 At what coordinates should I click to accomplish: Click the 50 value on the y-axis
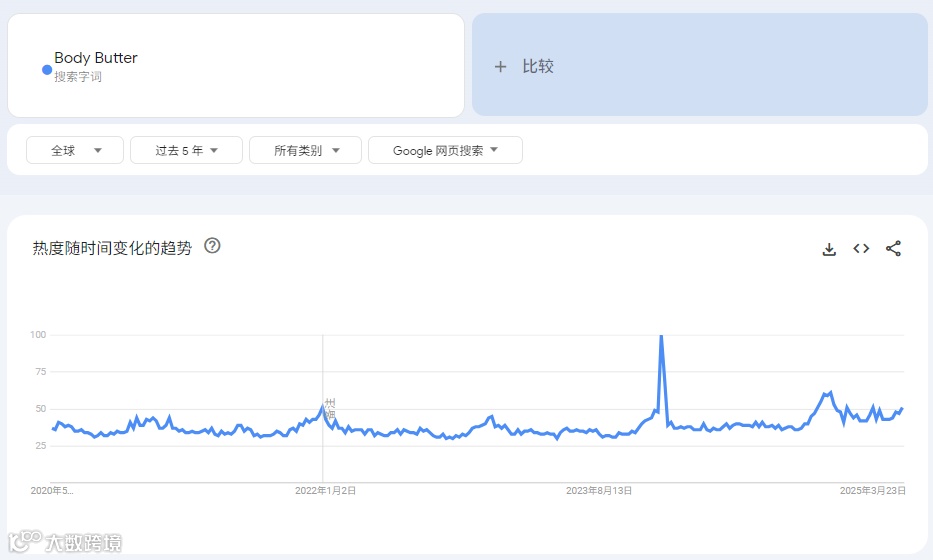click(x=40, y=408)
